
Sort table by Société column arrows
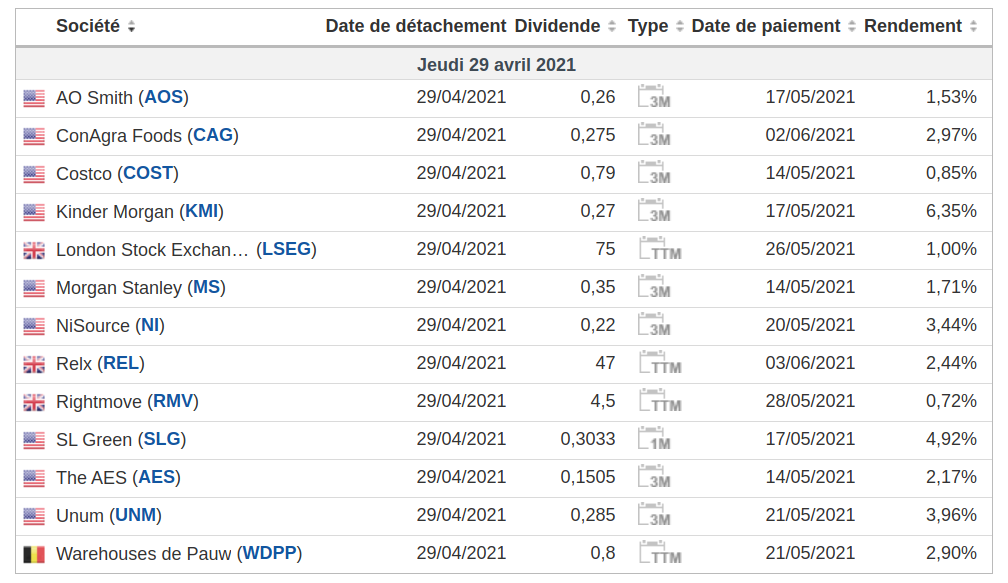click(x=131, y=26)
